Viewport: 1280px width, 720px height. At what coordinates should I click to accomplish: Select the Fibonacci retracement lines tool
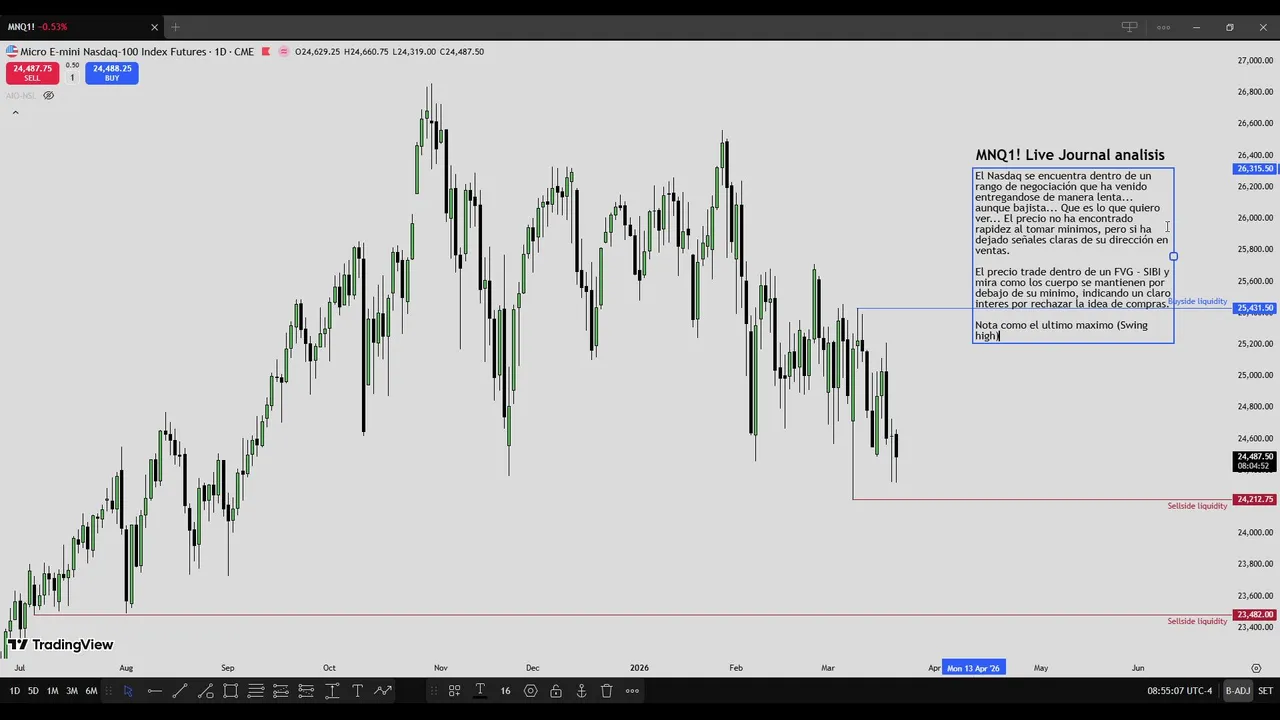point(256,691)
